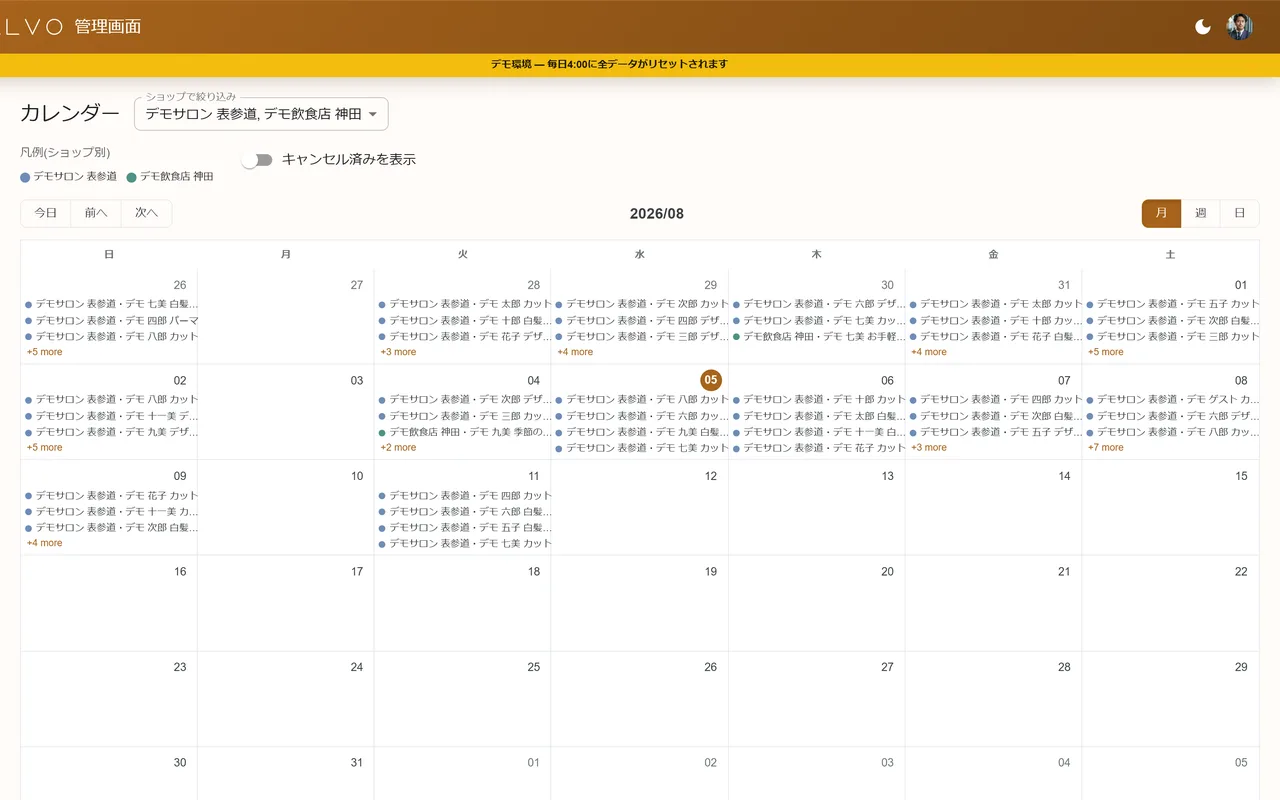Open デモ 八郎 カット event on August 02
1280x800 pixels.
tap(110, 399)
